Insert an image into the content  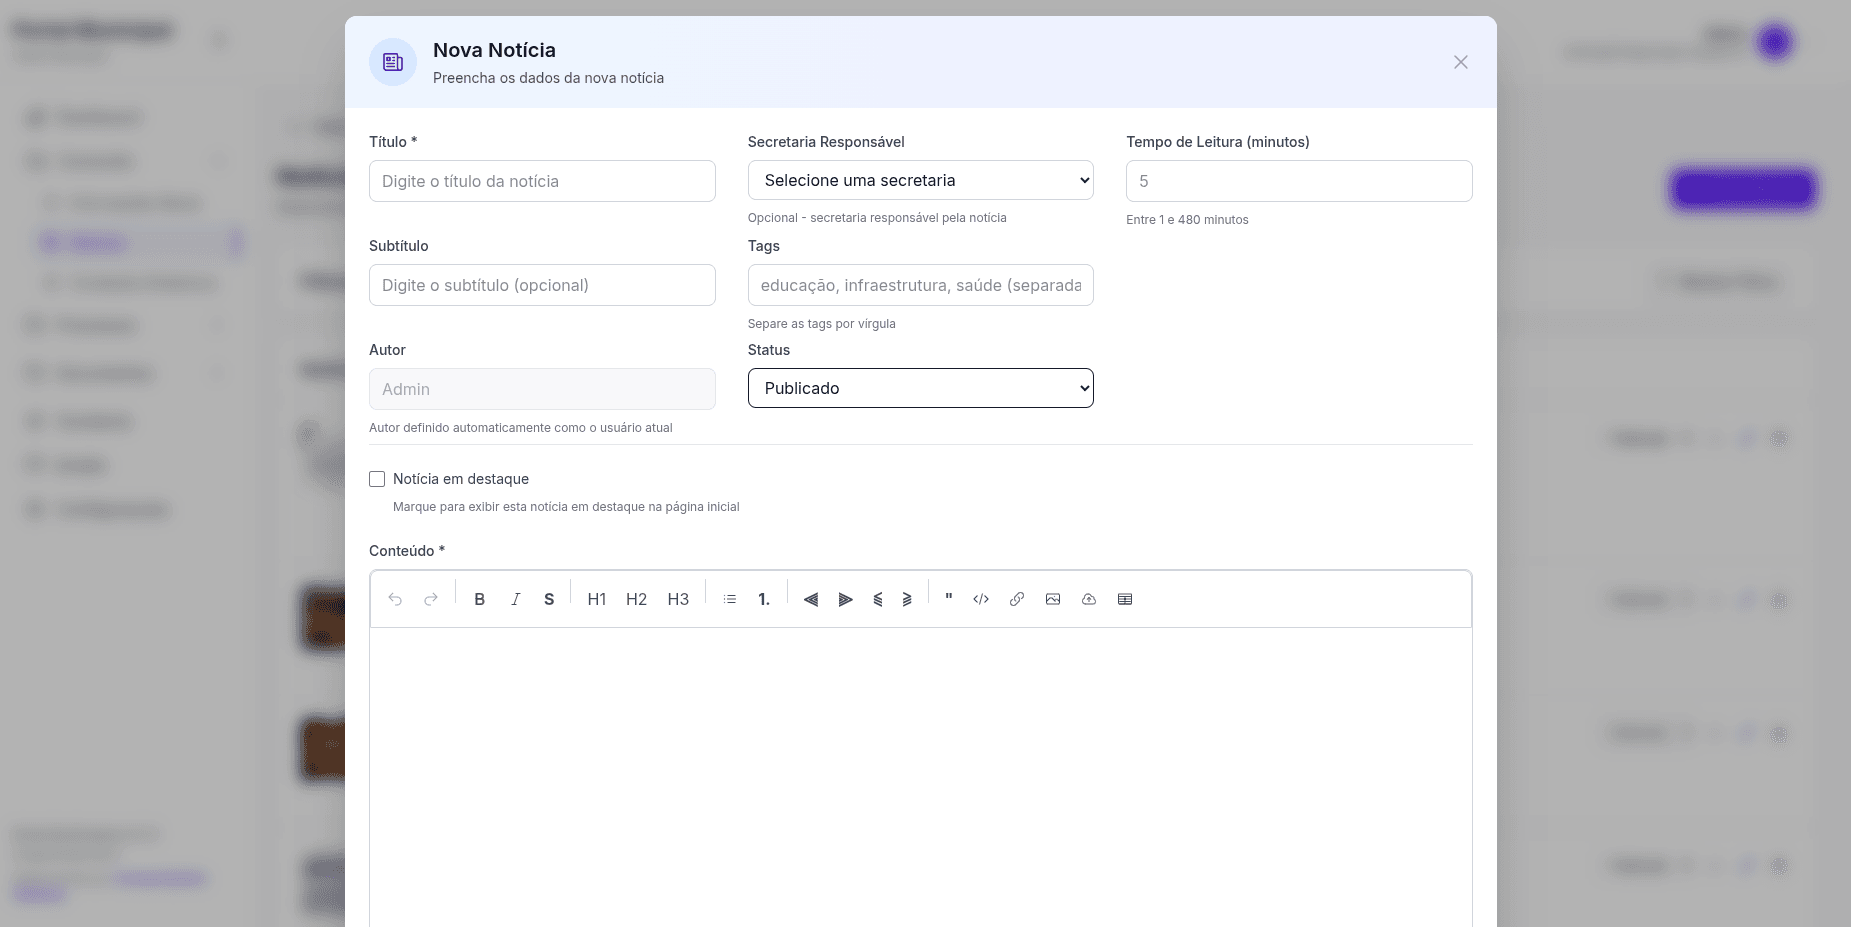tap(1053, 599)
